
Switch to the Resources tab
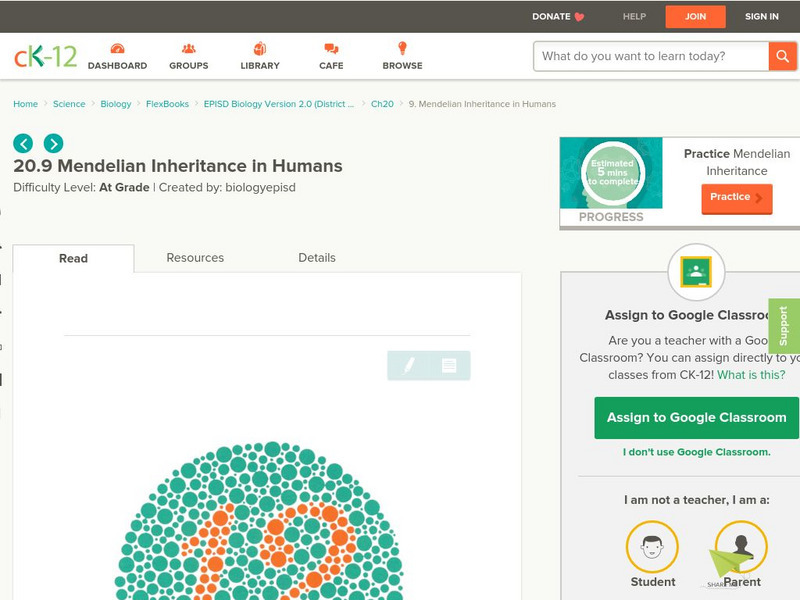(x=195, y=258)
